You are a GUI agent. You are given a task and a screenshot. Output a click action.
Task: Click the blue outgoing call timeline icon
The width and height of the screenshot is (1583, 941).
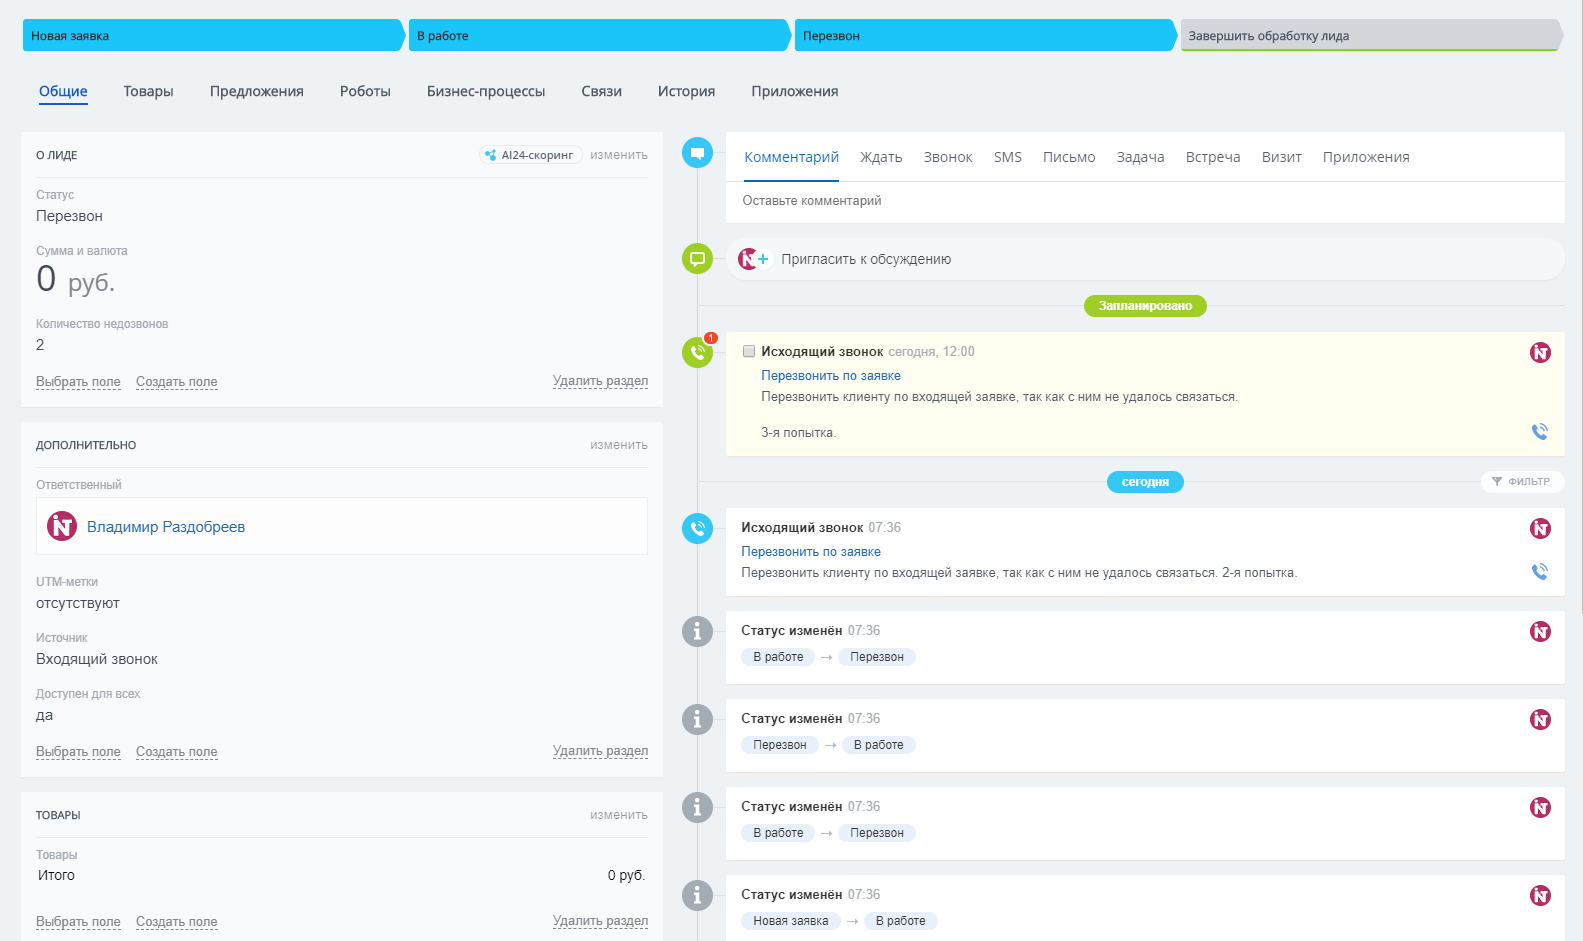[x=697, y=528]
